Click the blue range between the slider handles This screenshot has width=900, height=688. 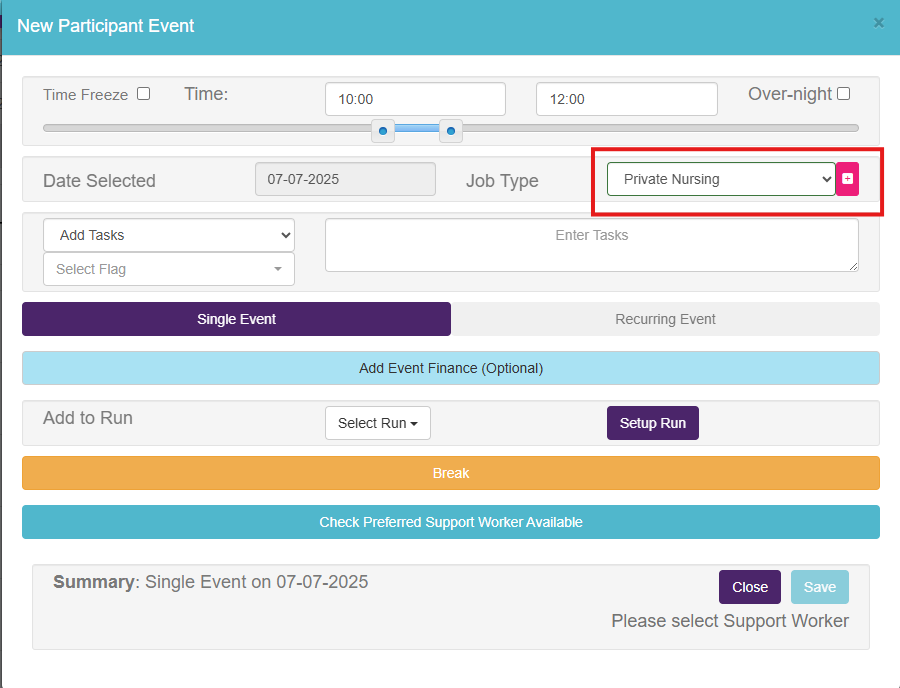[417, 129]
